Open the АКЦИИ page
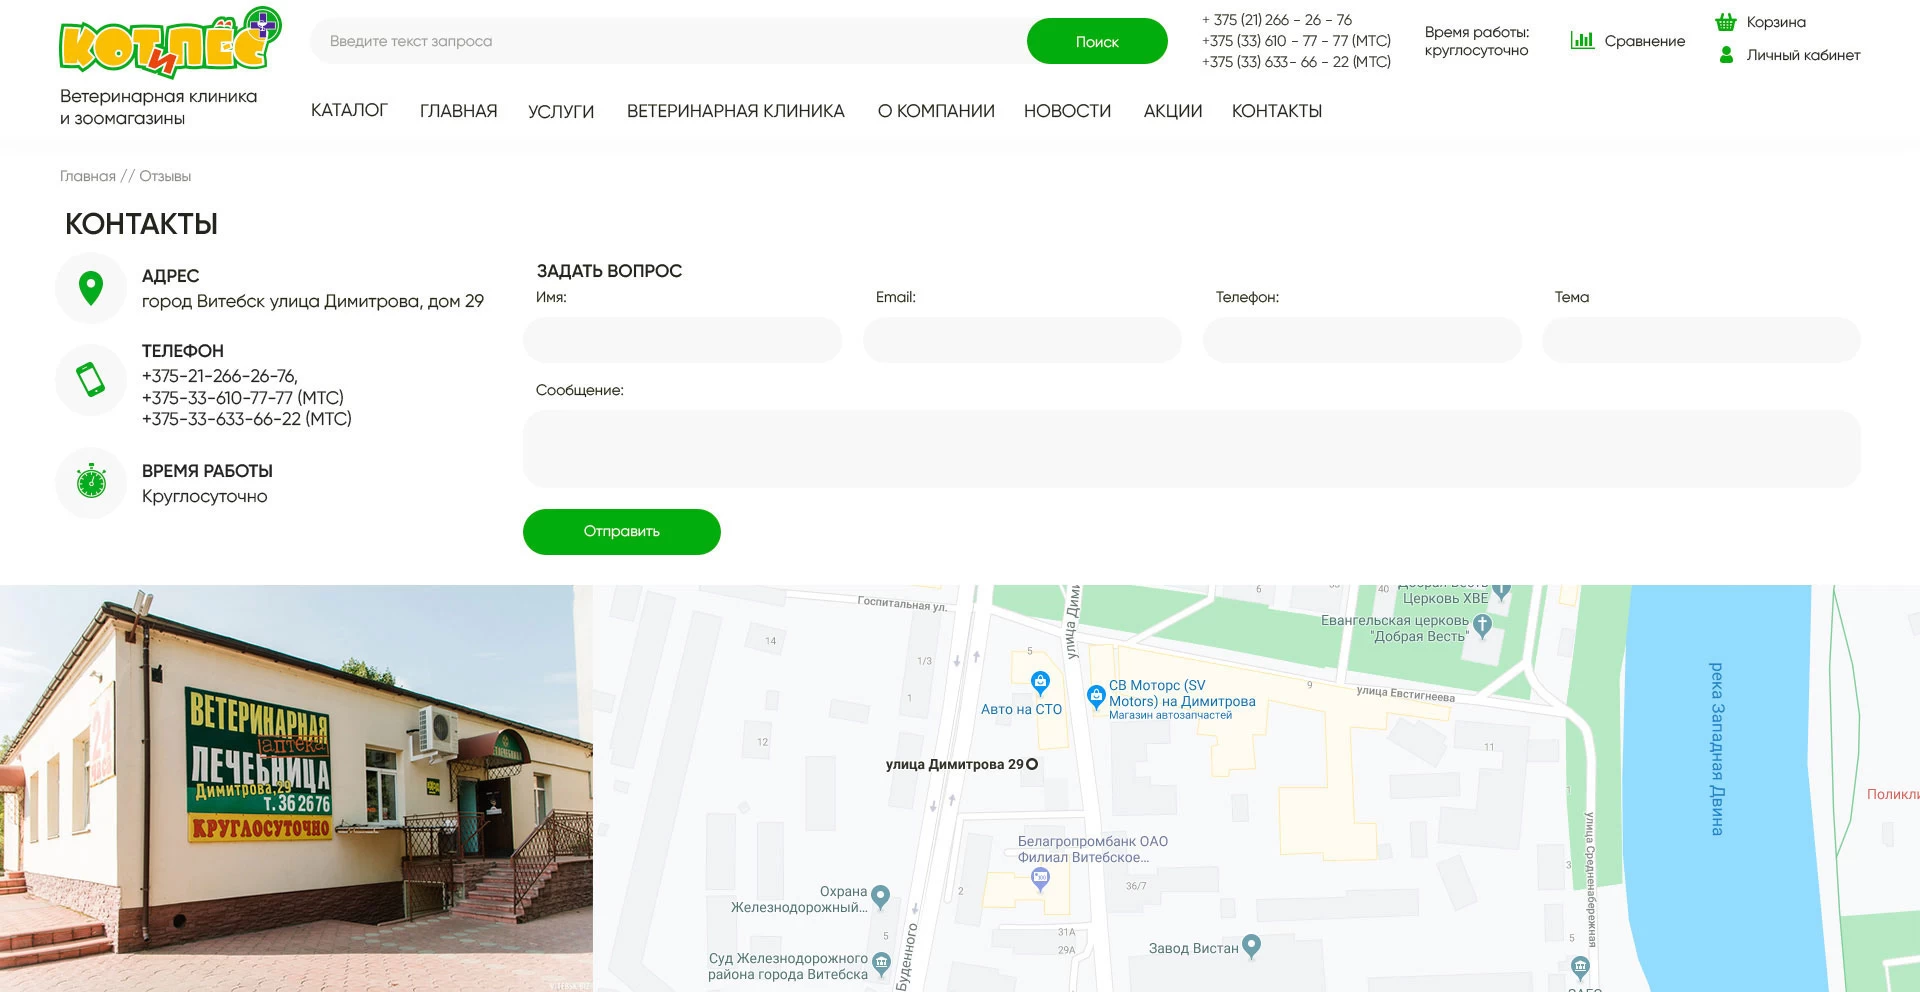This screenshot has width=1920, height=992. (1173, 111)
